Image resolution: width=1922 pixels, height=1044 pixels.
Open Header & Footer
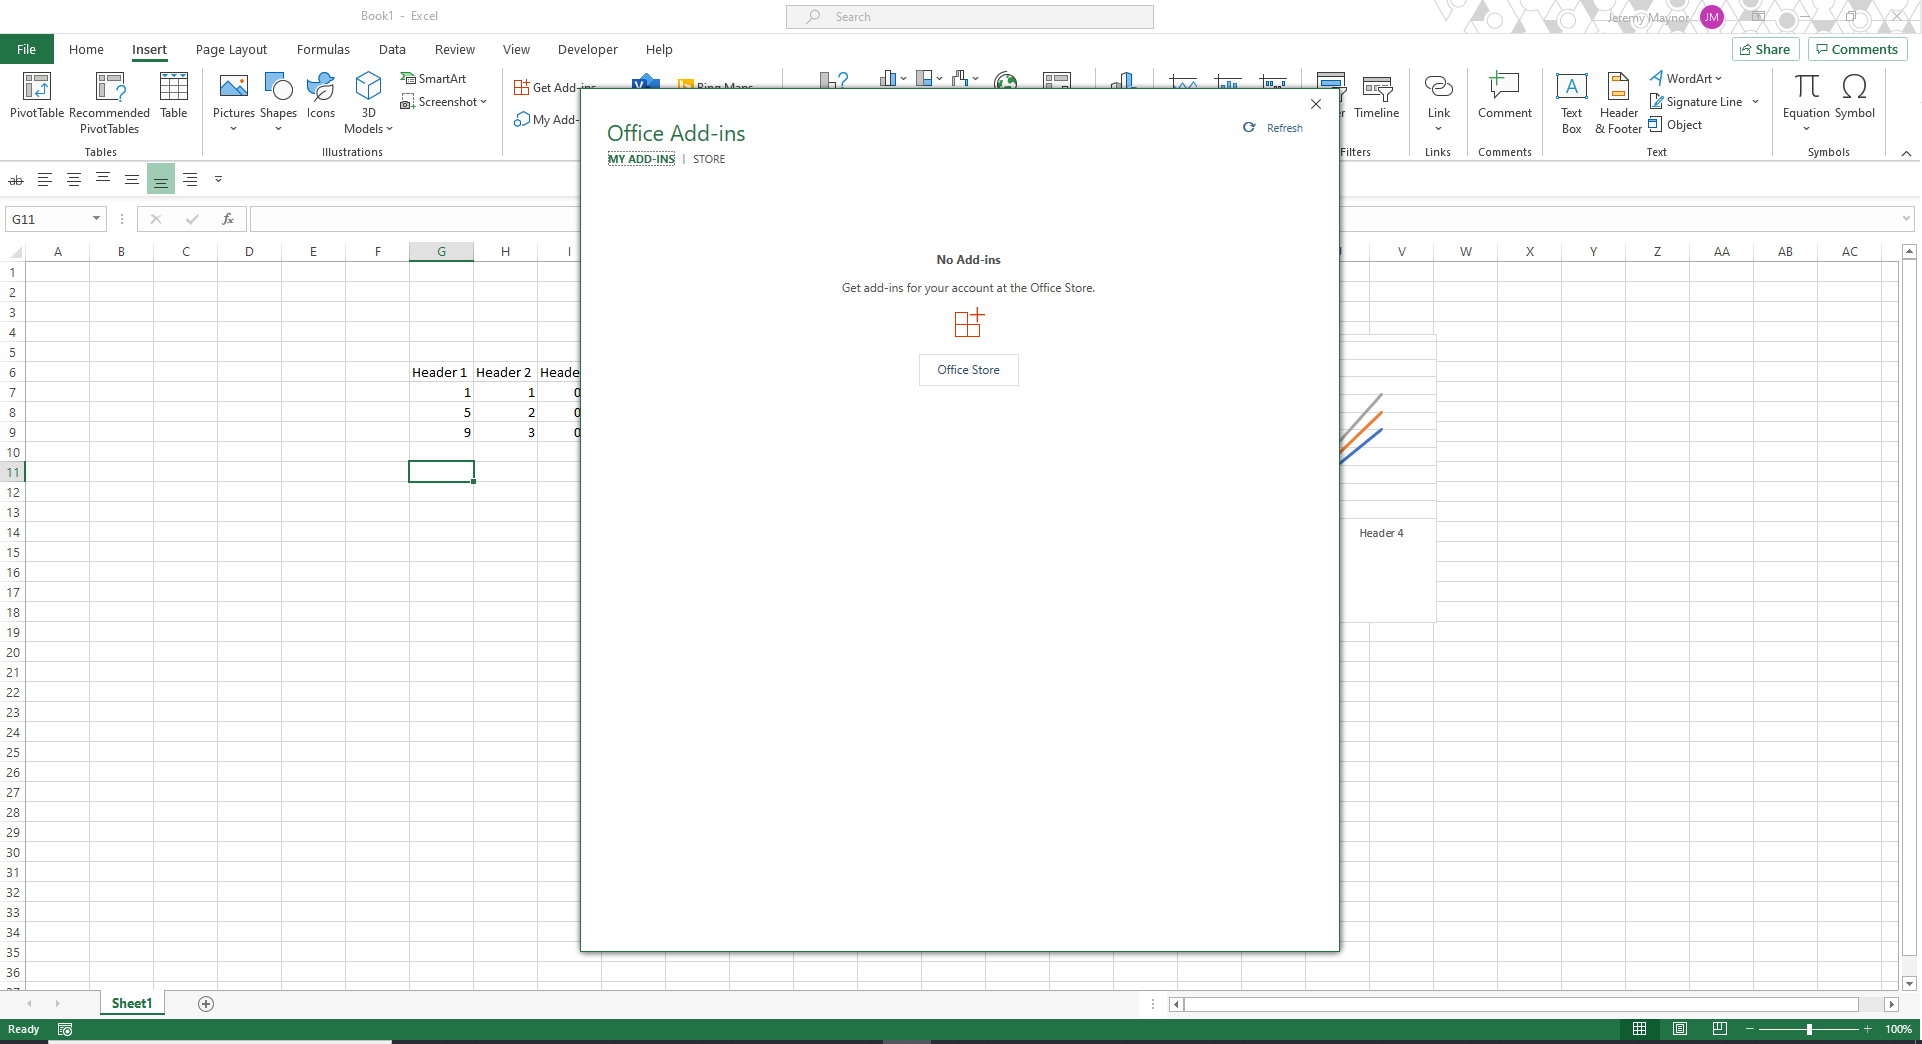coord(1618,103)
